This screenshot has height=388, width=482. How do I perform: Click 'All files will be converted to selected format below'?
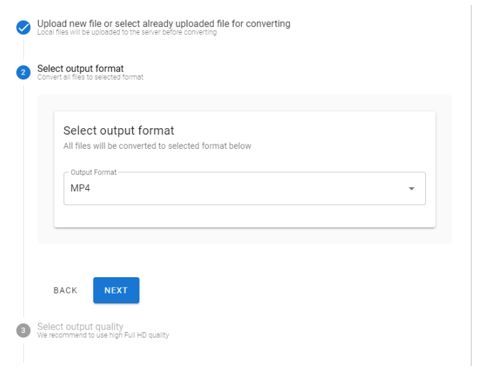tap(157, 146)
